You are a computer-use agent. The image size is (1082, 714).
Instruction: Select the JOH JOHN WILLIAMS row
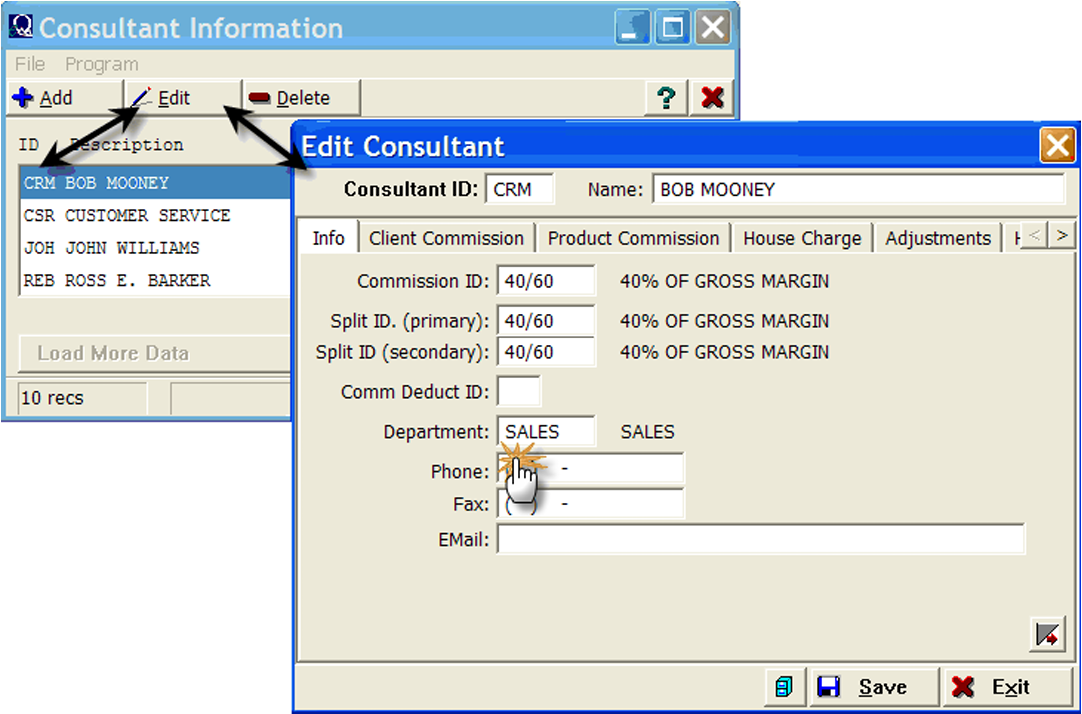[155, 248]
